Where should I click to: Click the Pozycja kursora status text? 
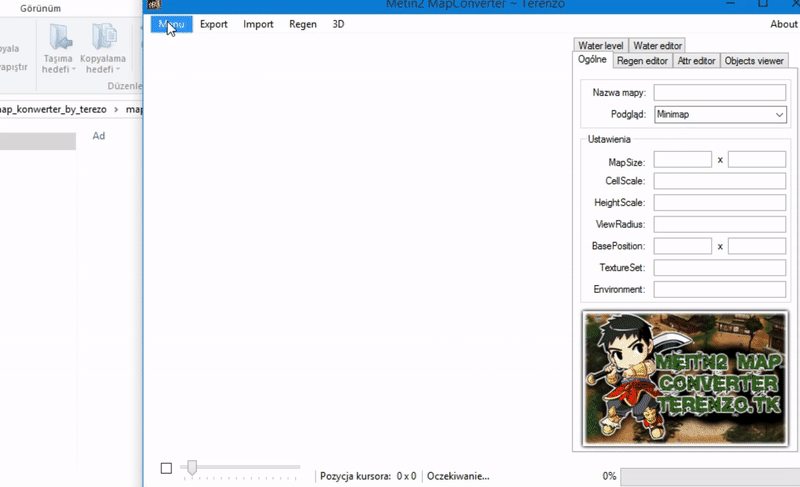(x=368, y=476)
